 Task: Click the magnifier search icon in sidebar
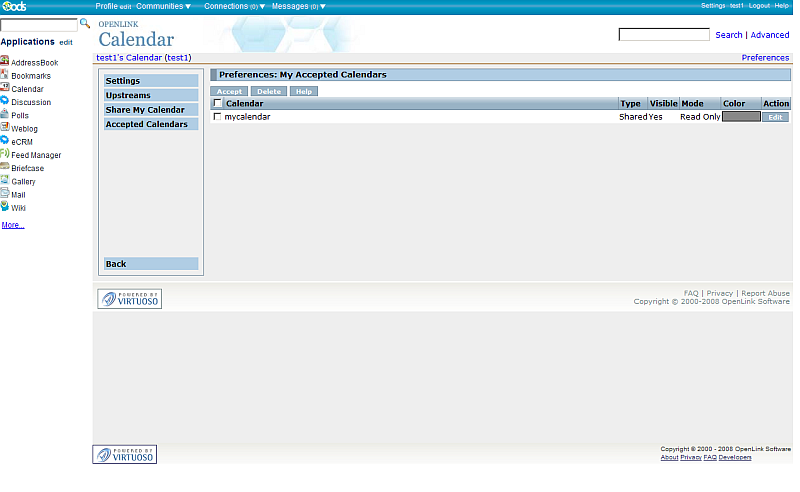pos(85,23)
